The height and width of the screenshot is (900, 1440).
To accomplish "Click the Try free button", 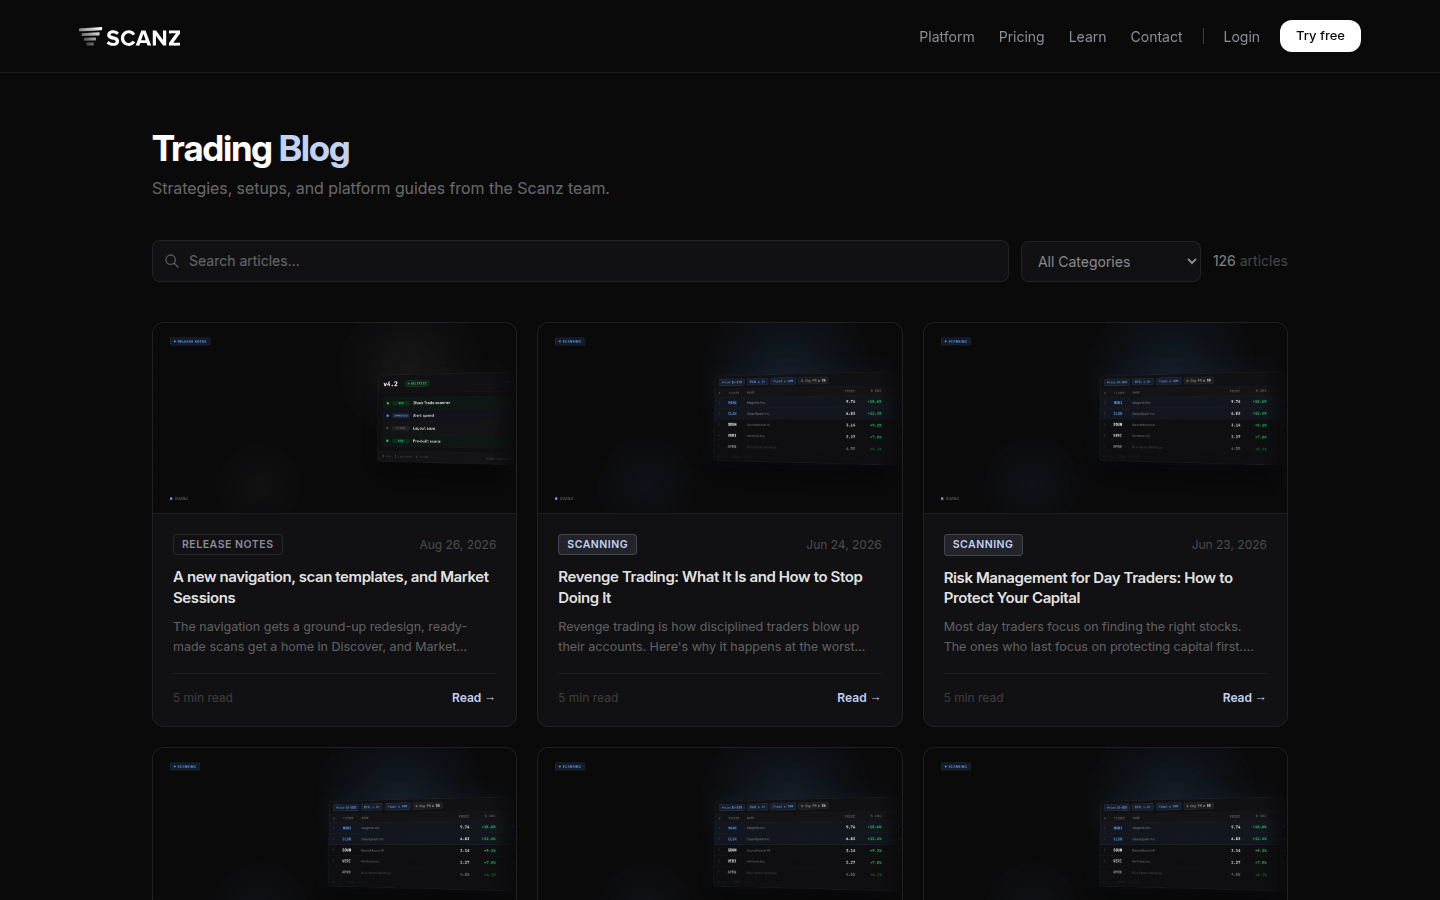I will click(x=1320, y=36).
